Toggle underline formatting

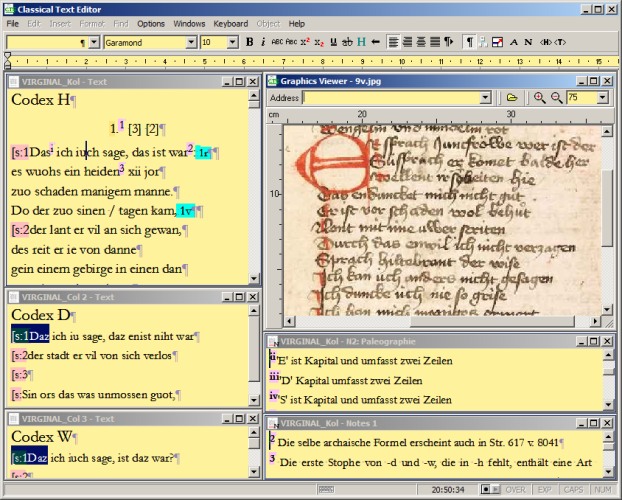334,42
